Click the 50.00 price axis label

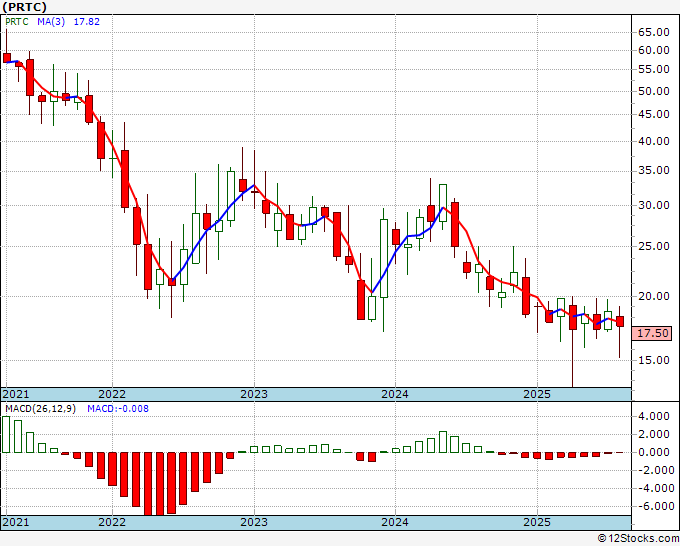(x=654, y=91)
